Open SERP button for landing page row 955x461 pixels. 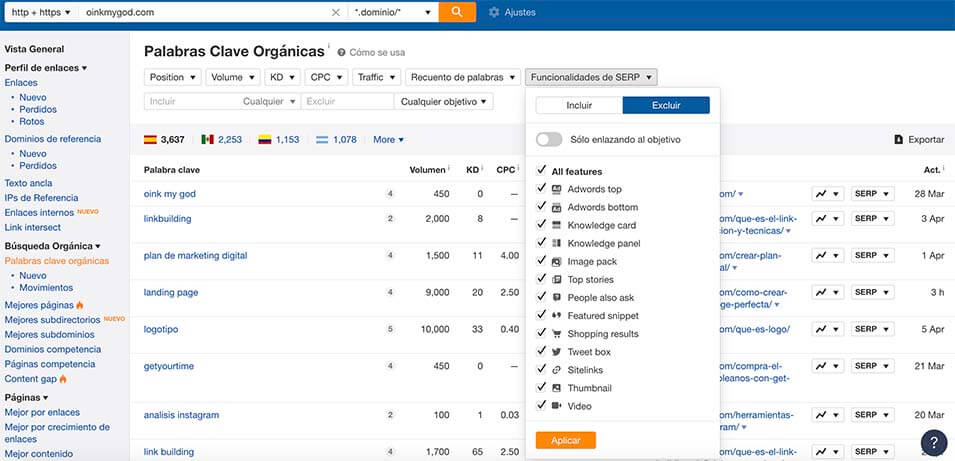pyautogui.click(x=873, y=292)
